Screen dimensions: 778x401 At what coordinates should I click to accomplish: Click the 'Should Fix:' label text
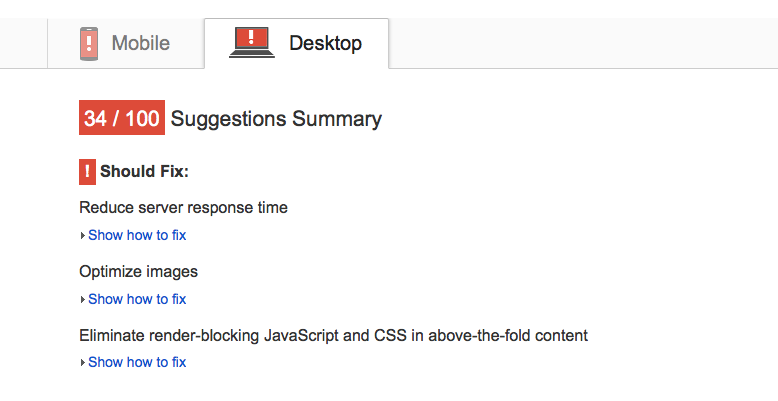pos(144,172)
